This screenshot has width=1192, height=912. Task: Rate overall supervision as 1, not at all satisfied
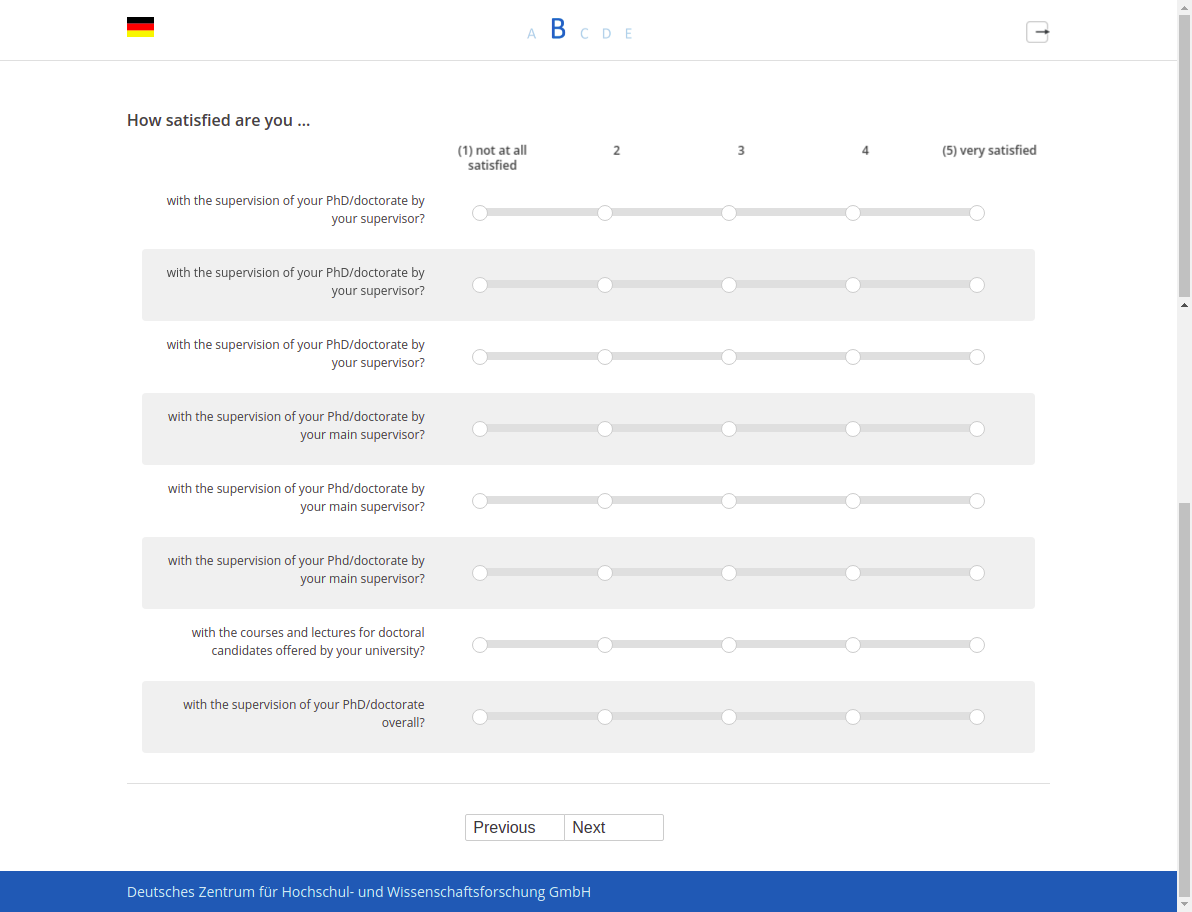pos(480,717)
